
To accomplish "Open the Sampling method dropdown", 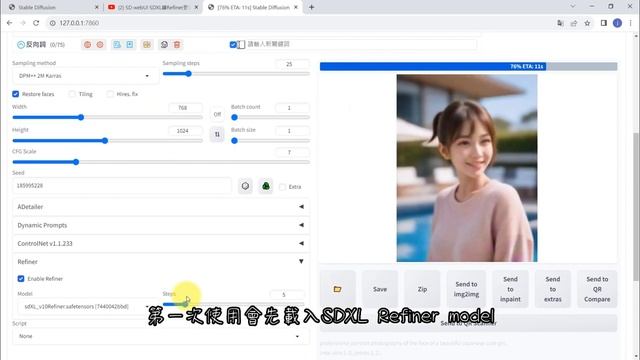I will point(84,76).
